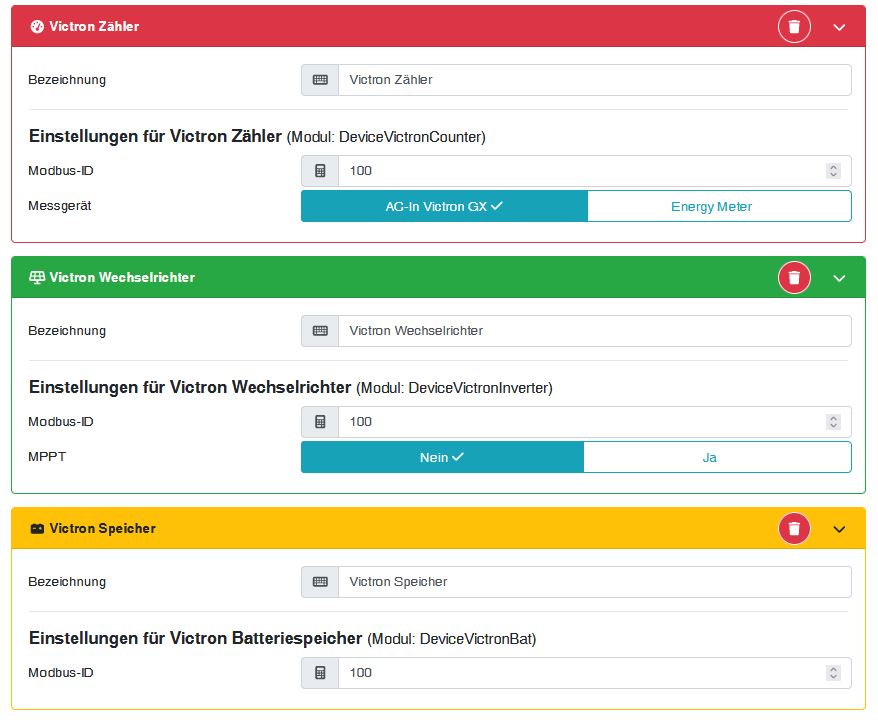Screen dimensions: 878x723
Task: Click the yellow Victron Speicher header title
Action: [x=102, y=529]
